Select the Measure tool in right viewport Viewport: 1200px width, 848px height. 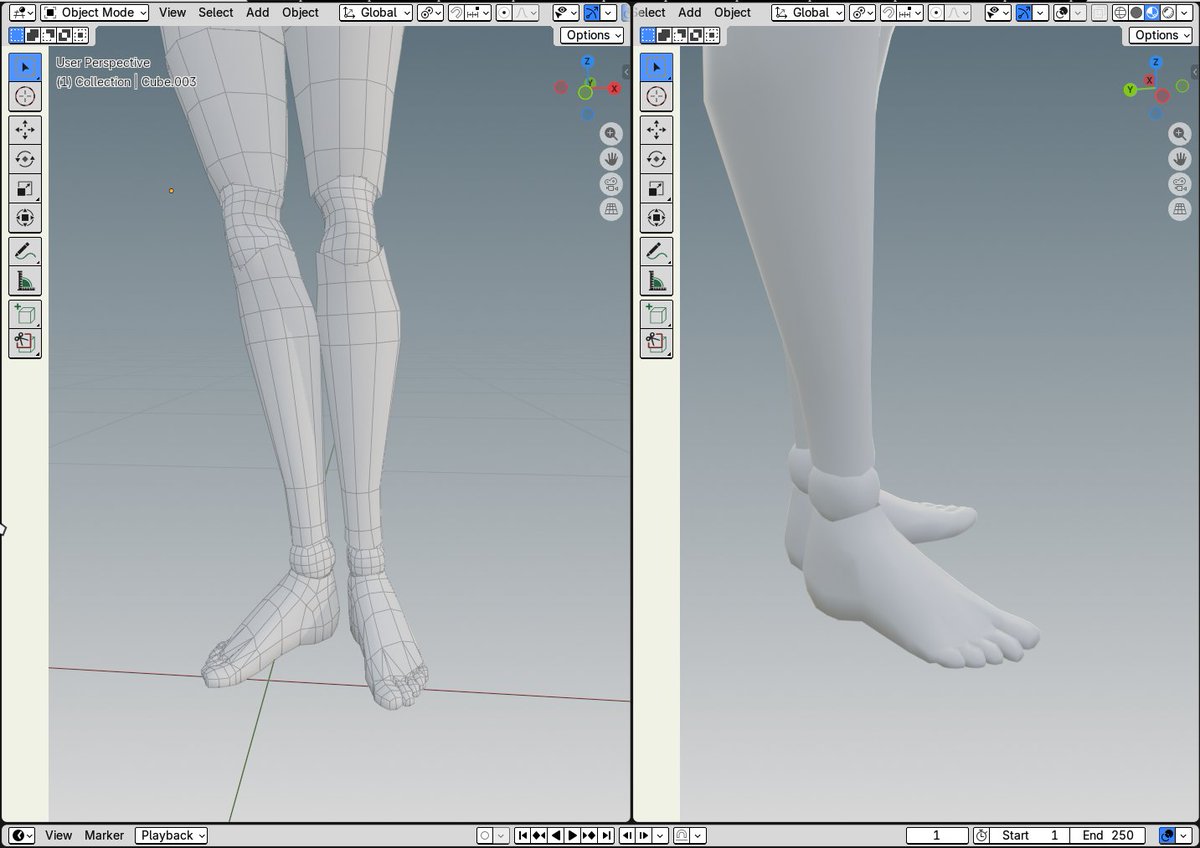coord(656,281)
